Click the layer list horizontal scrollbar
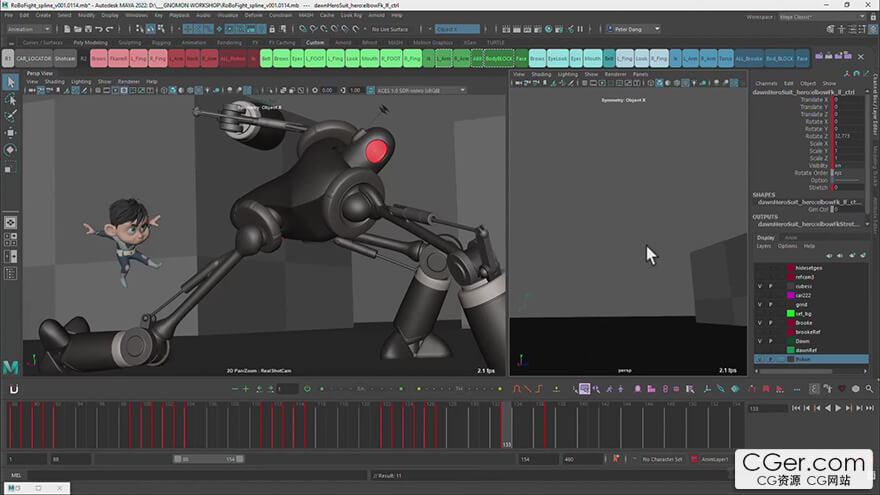Viewport: 880px width, 495px height. coord(795,371)
